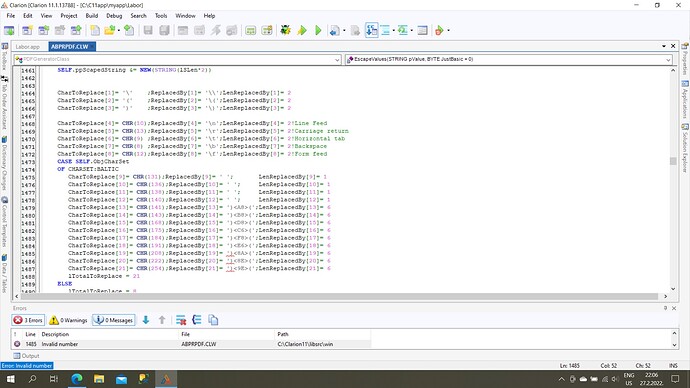Open the Project menu
The width and height of the screenshot is (690, 388).
tap(69, 15)
